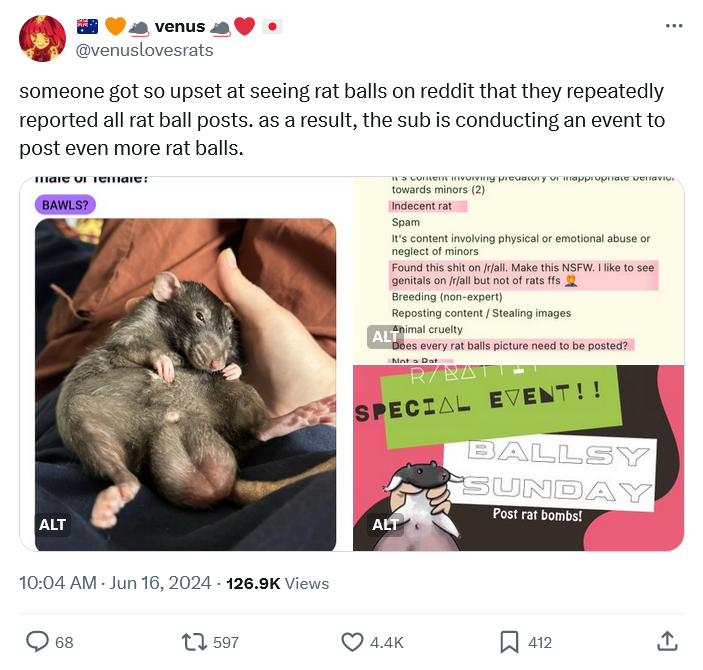Open the tweet timestamp 10:04 AM link

[x=58, y=583]
